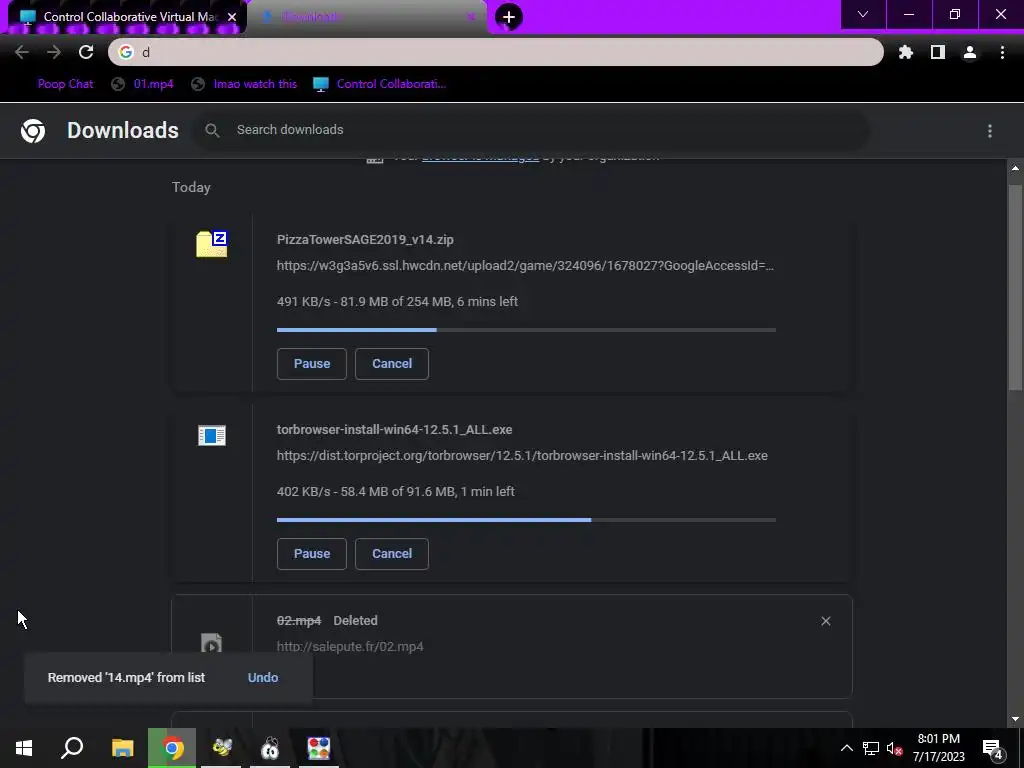Screen dimensions: 1024x768
Task: Click the Chrome taskbar icon
Action: 172,748
